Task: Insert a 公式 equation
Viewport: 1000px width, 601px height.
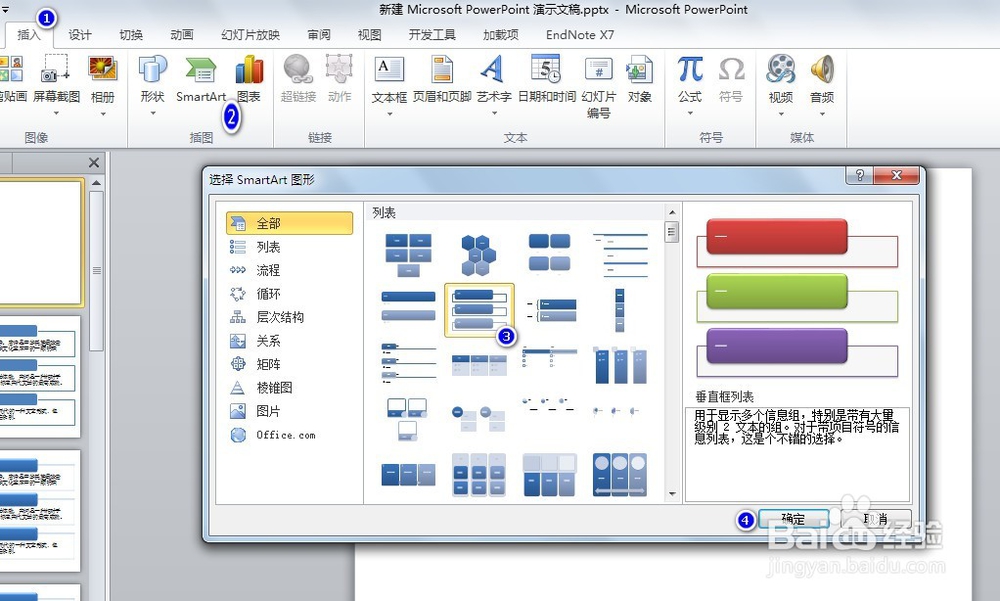Action: click(x=689, y=79)
